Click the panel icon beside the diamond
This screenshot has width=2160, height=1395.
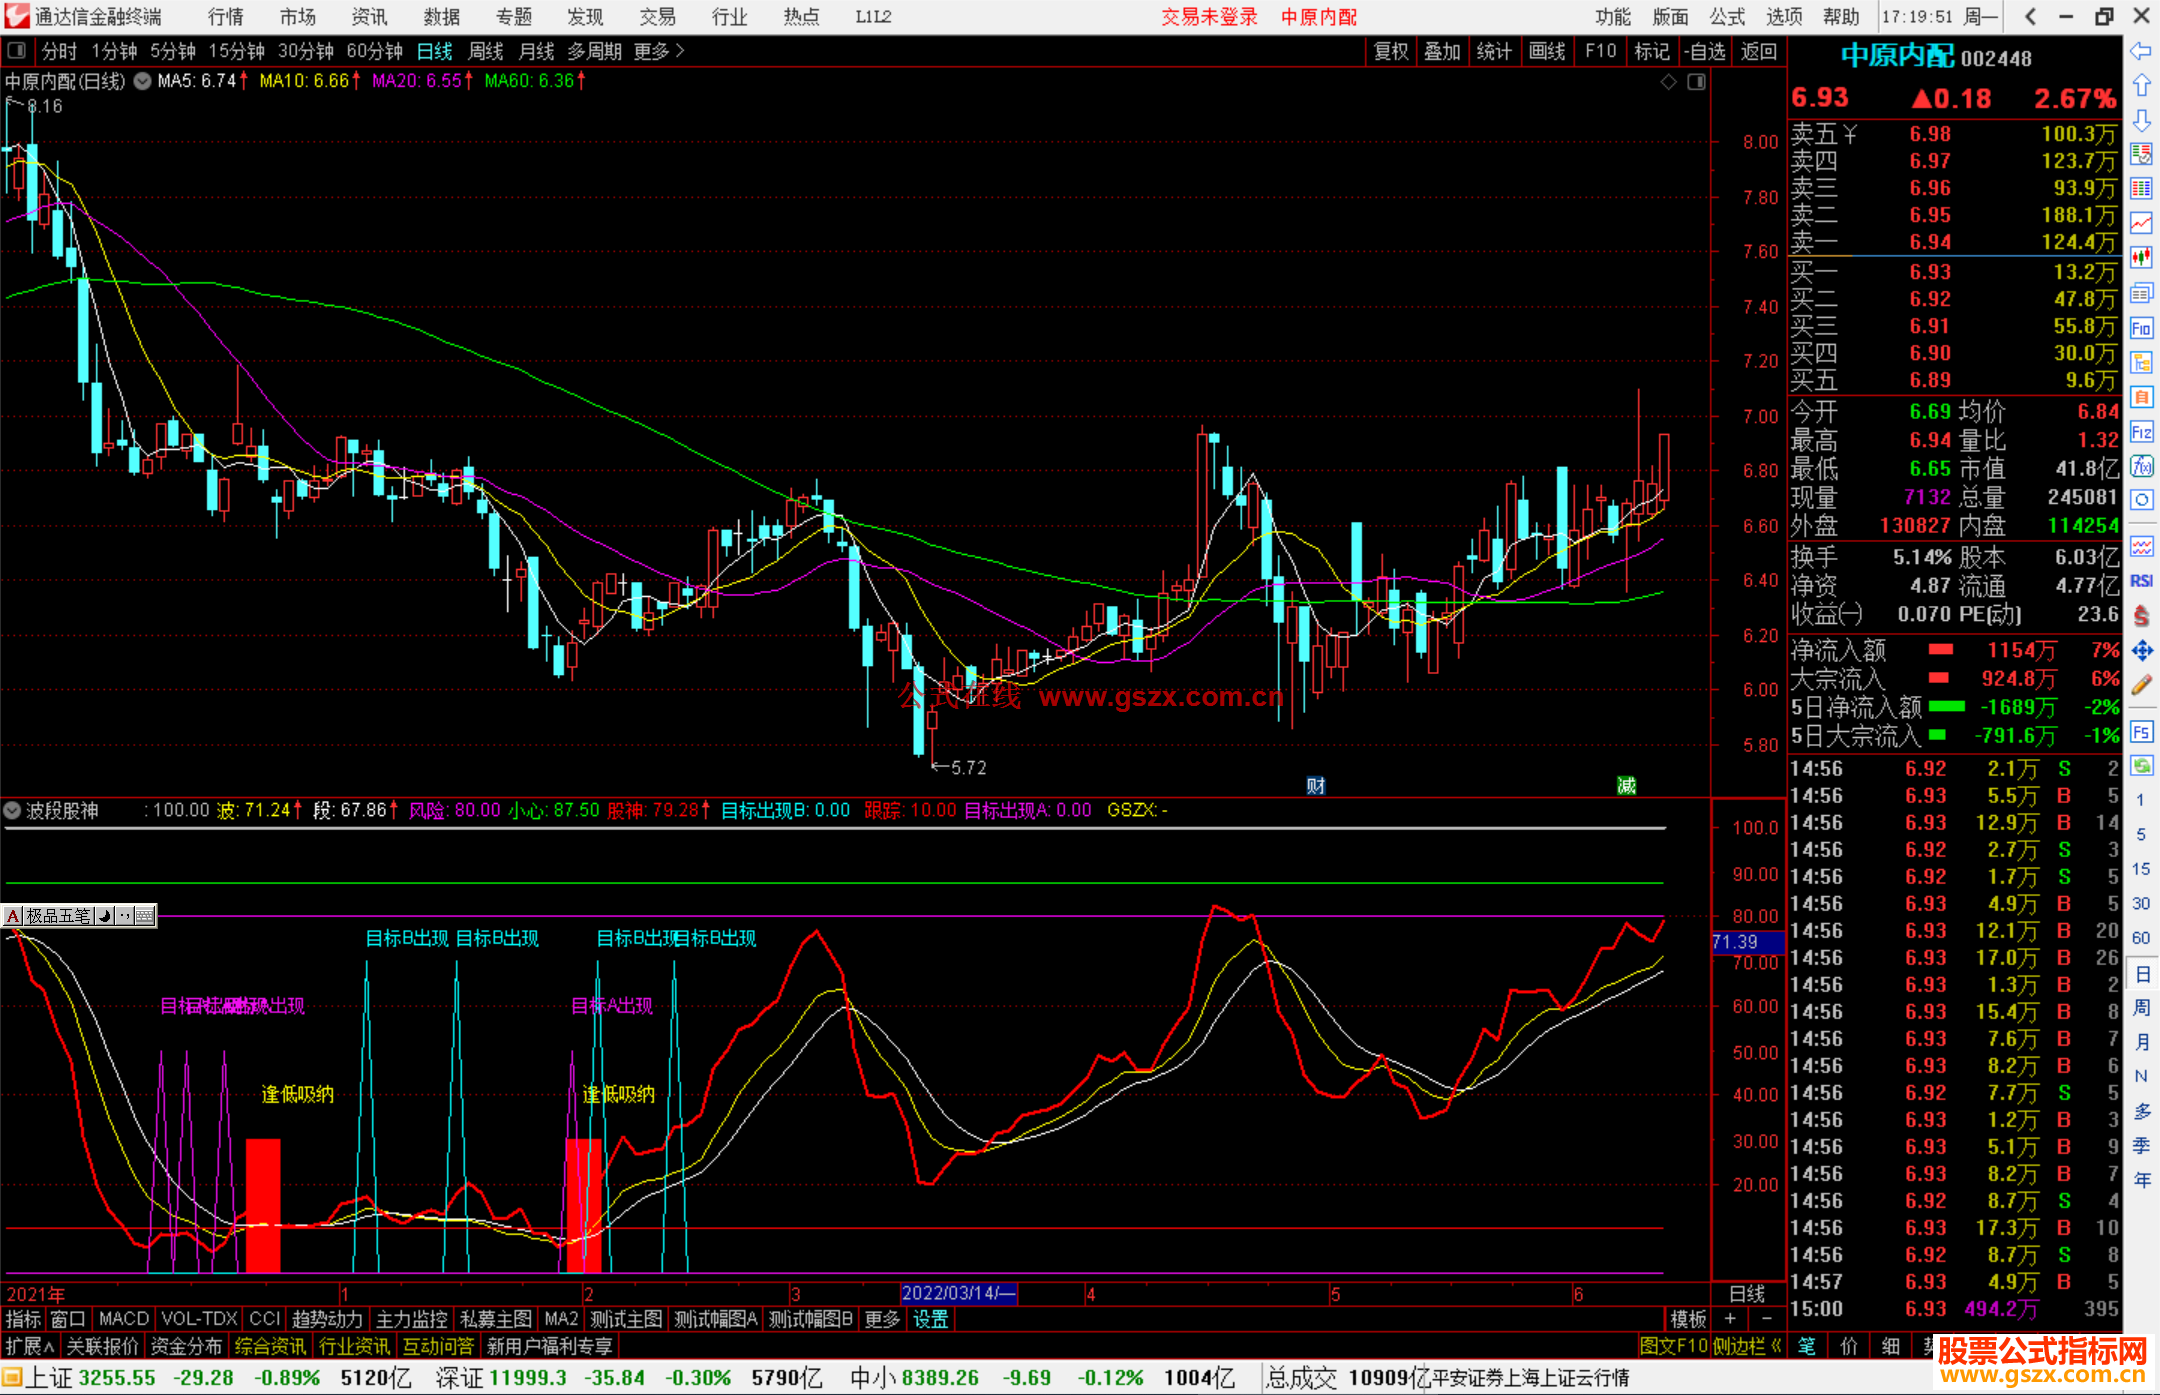1697,82
